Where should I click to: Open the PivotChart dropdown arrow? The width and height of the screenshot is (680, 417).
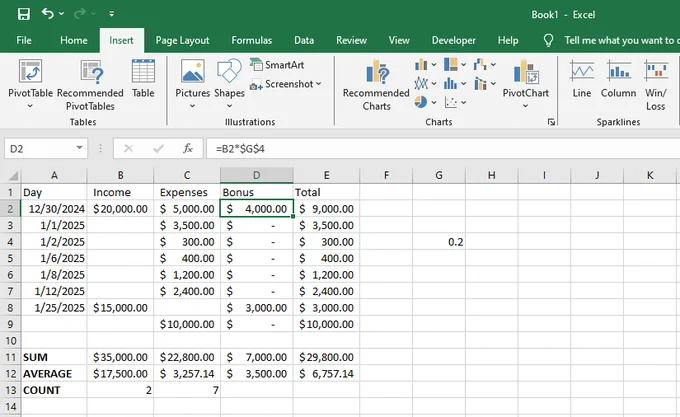click(x=525, y=106)
